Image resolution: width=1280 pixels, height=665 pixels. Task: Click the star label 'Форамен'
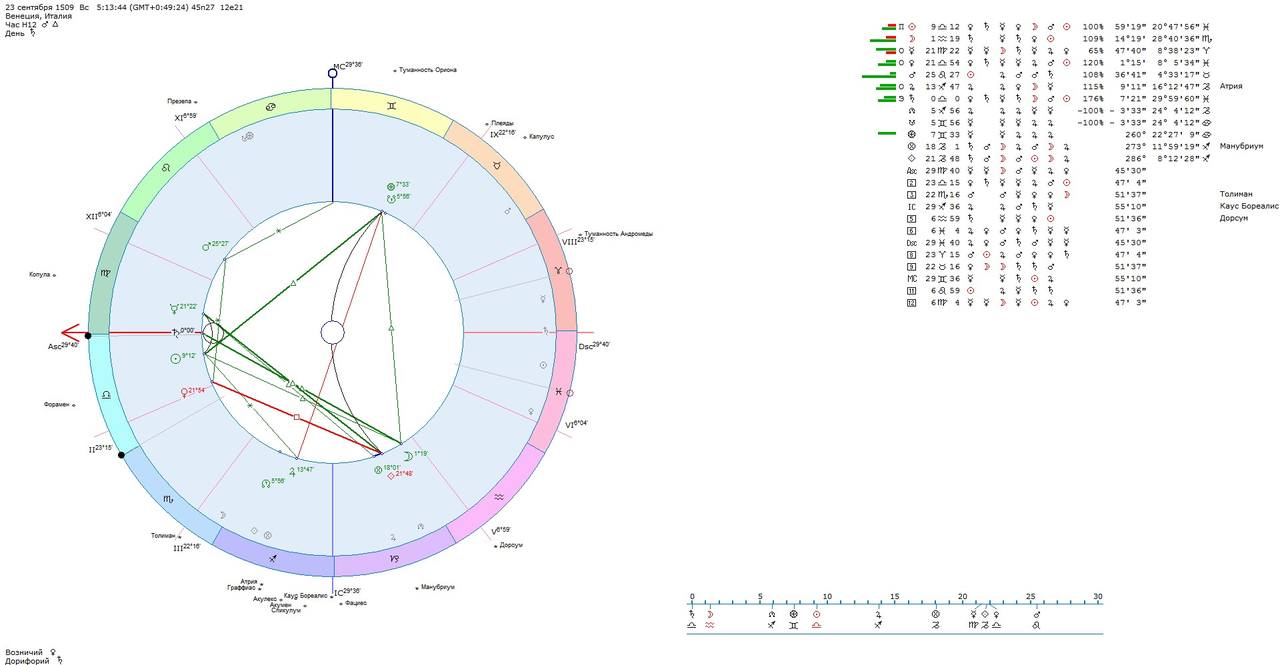(55, 404)
